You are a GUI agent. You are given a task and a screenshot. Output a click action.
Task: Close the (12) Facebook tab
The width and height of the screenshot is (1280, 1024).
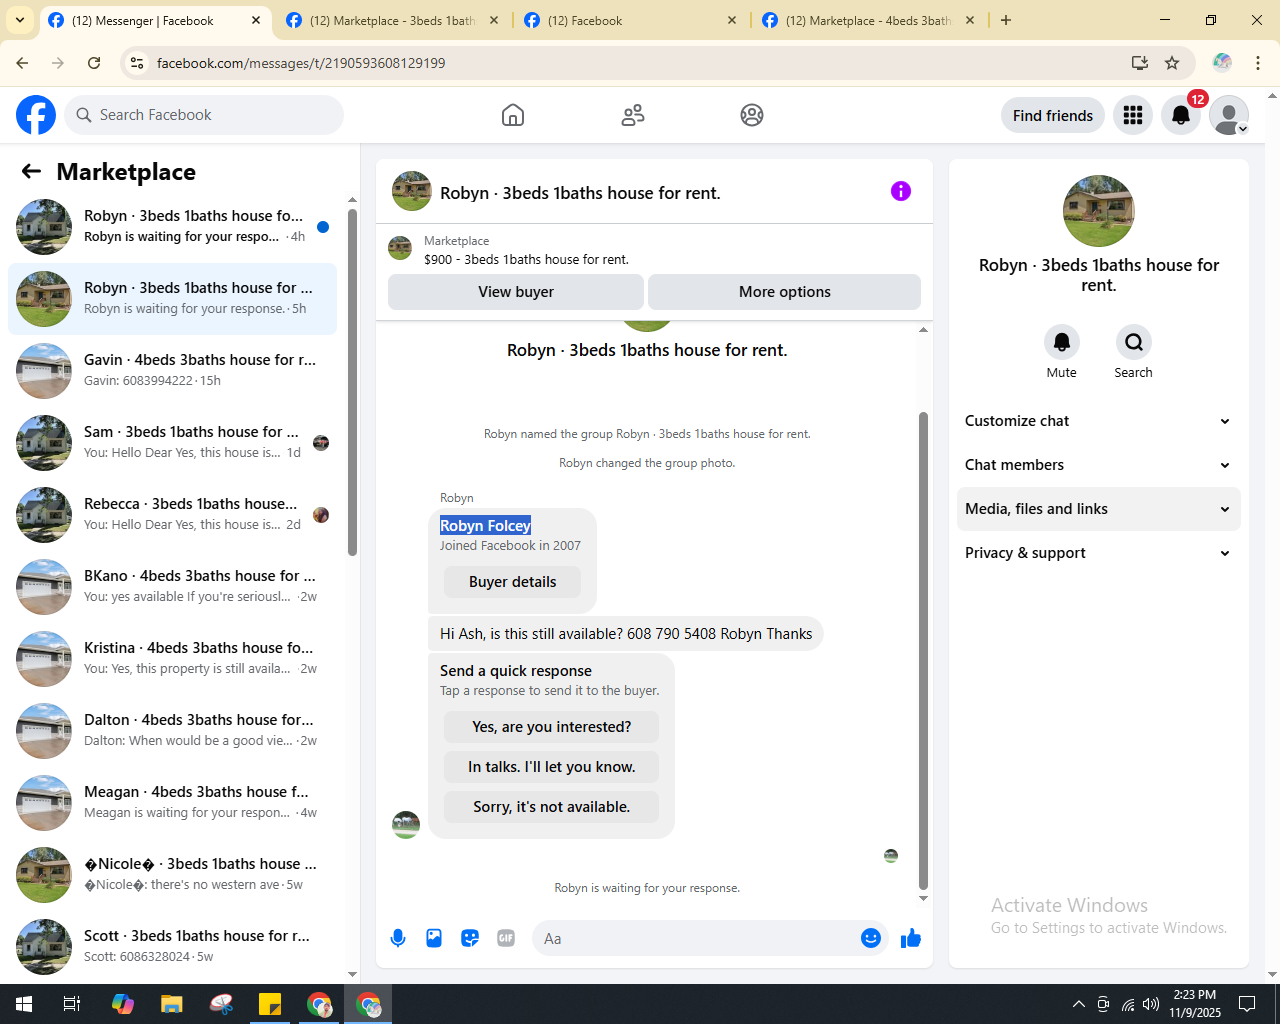[x=732, y=20]
